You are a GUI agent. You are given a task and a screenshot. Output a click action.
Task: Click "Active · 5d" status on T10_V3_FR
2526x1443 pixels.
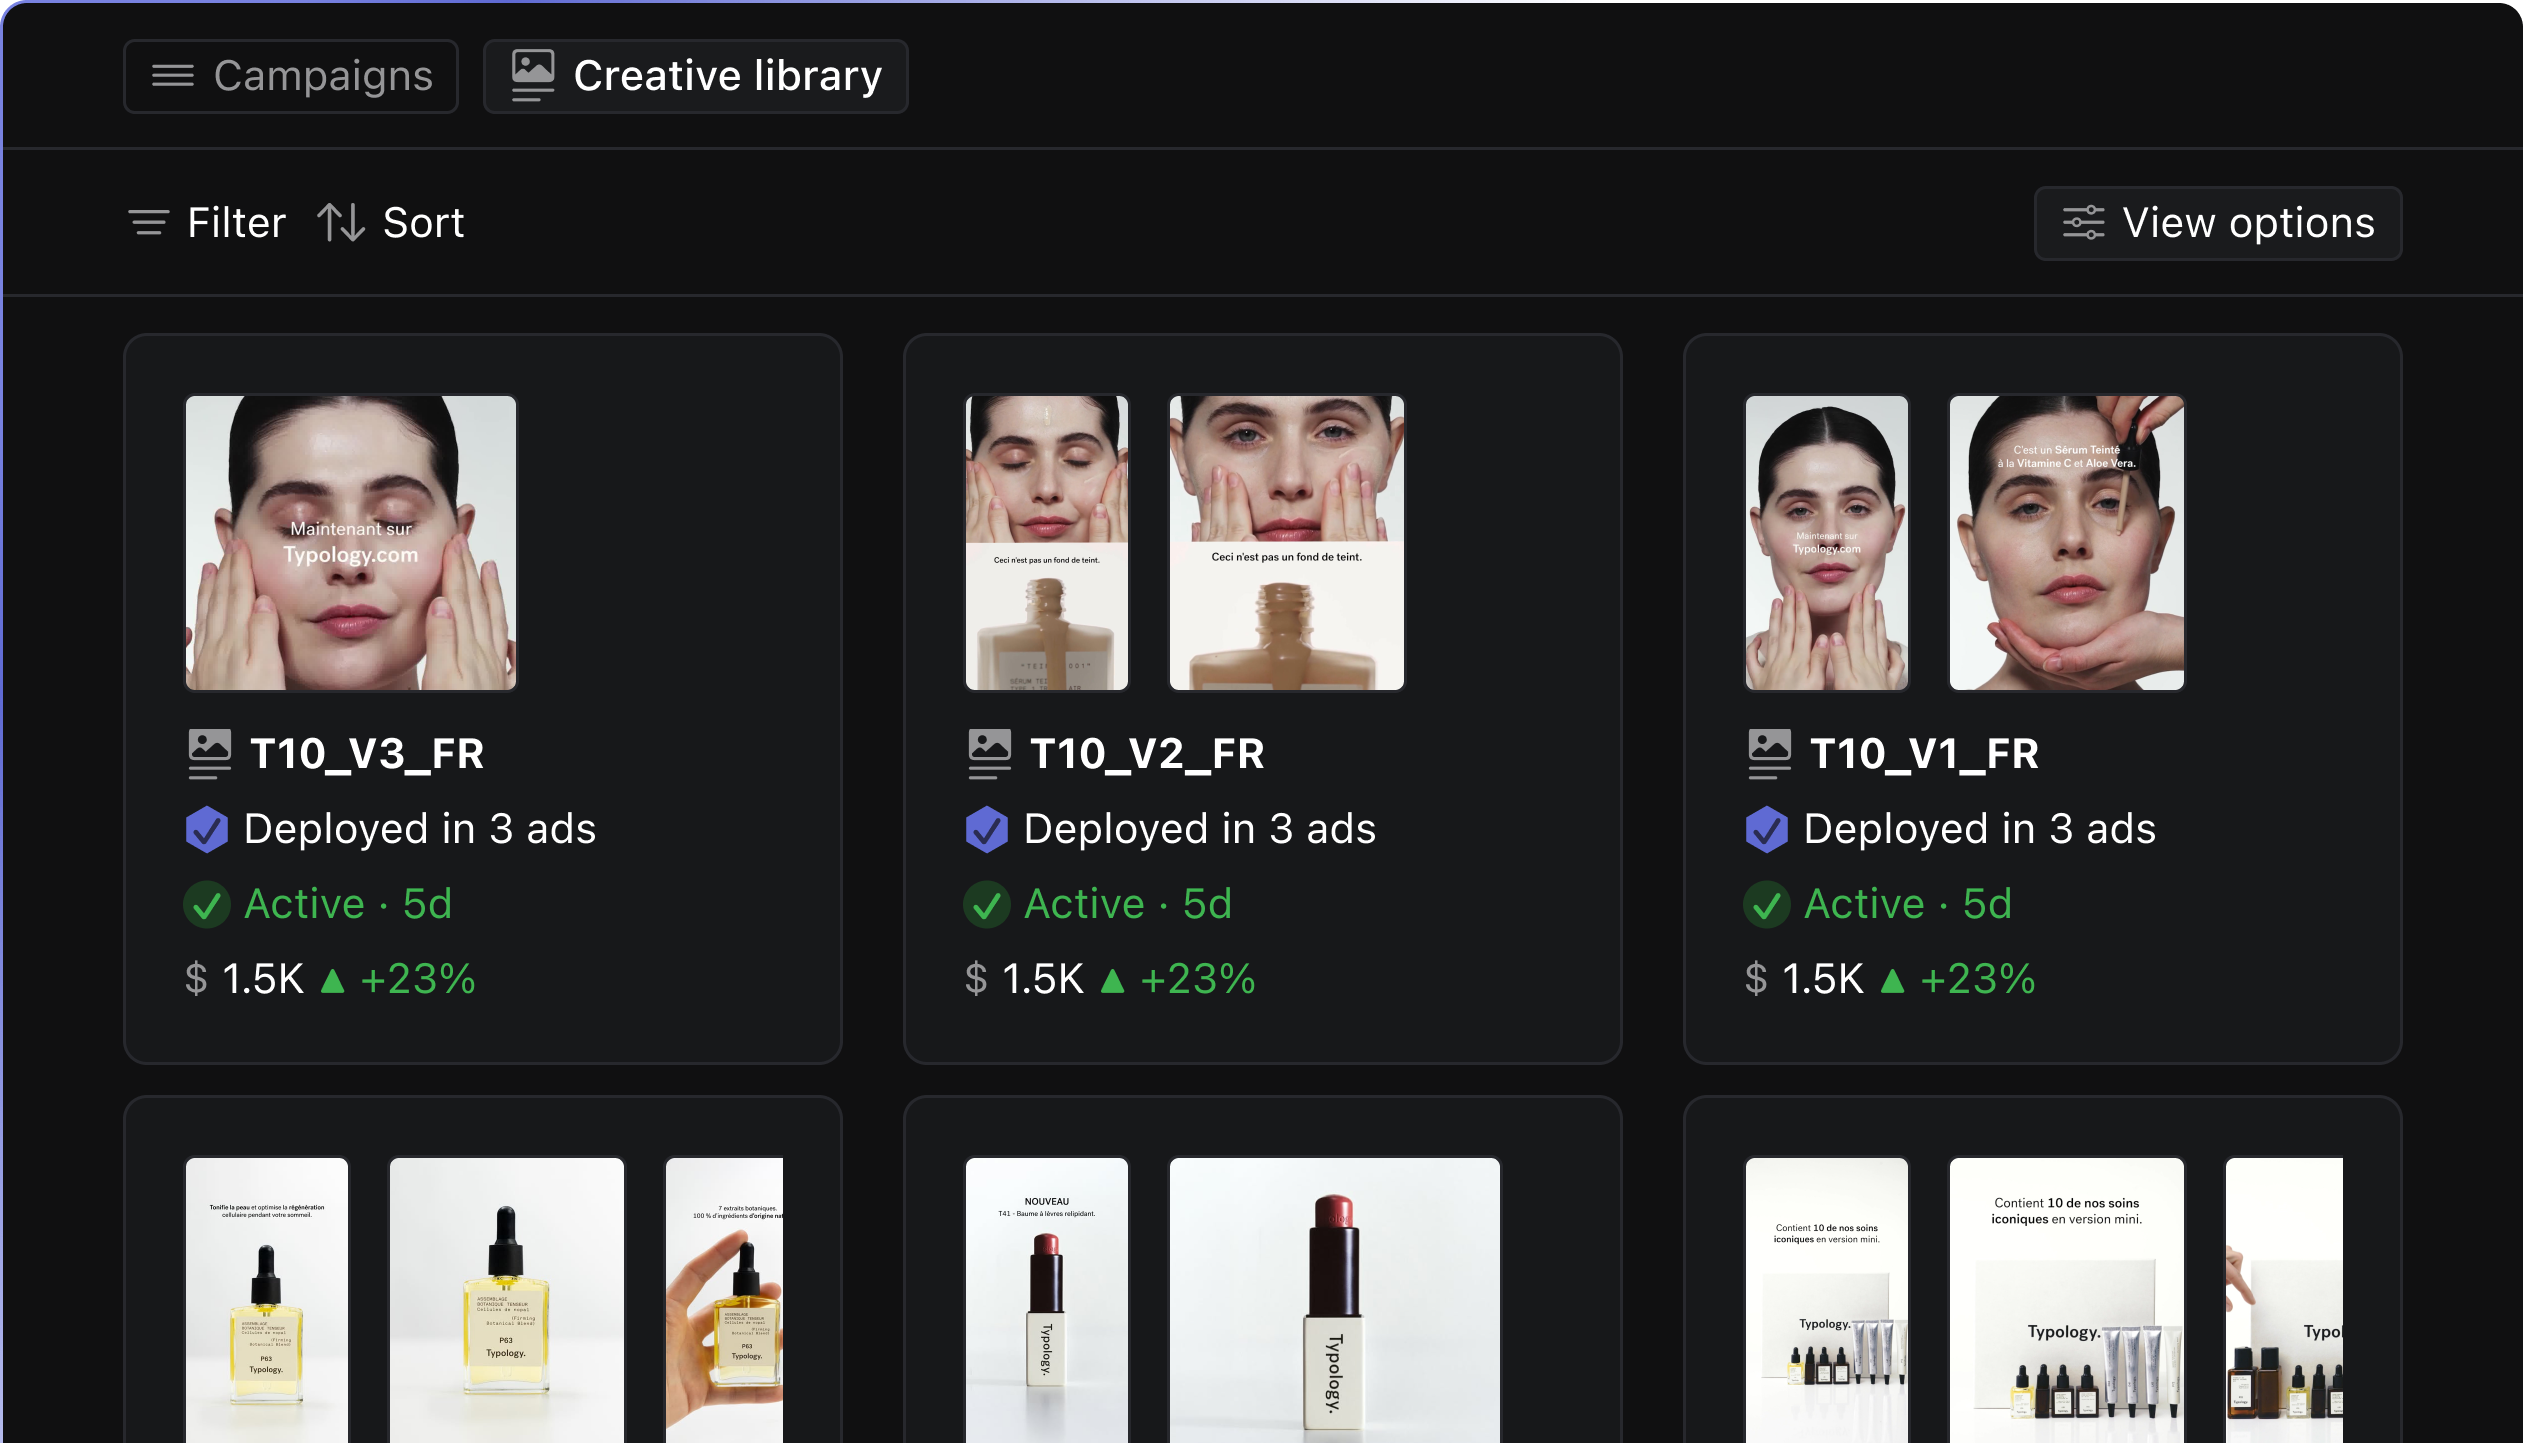[348, 904]
